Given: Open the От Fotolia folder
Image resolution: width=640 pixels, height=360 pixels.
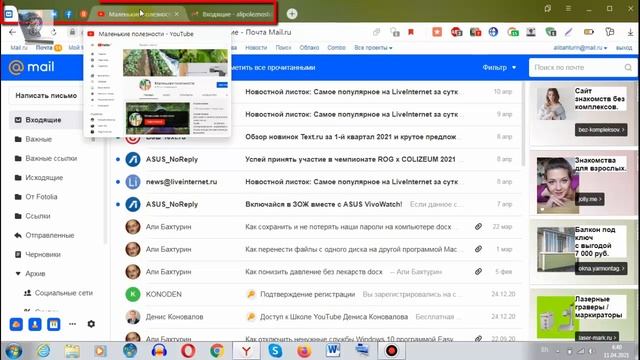Looking at the screenshot, I should tap(41, 197).
